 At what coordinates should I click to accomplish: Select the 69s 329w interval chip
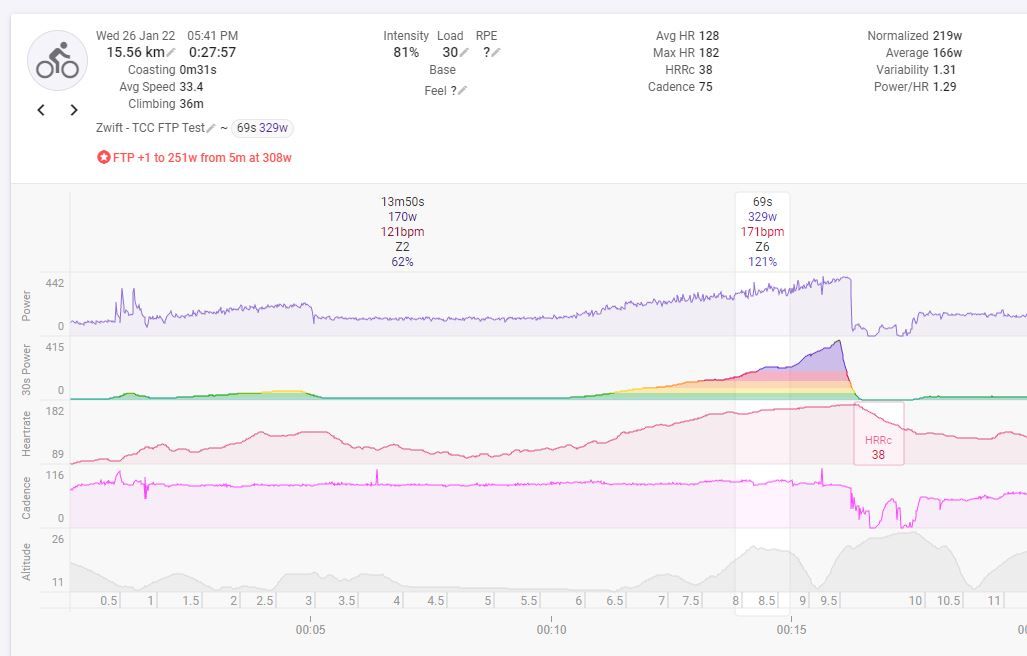[262, 128]
